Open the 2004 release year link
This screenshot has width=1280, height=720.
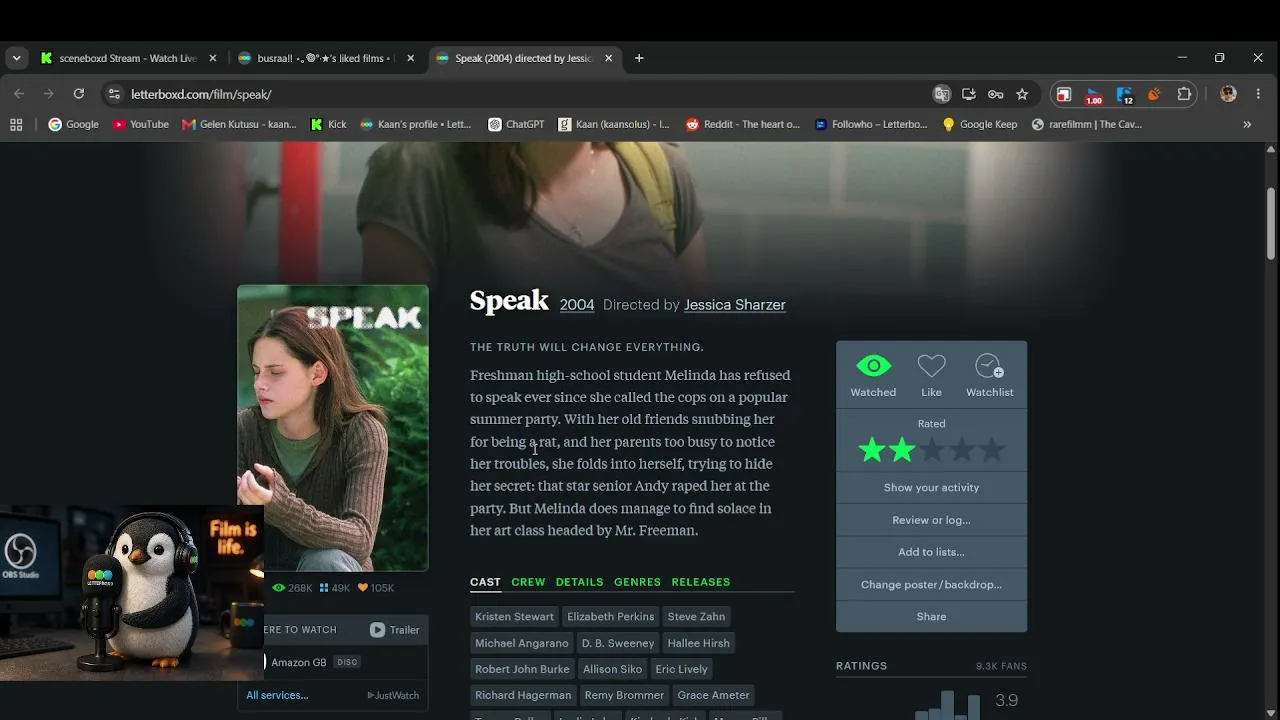tap(577, 305)
